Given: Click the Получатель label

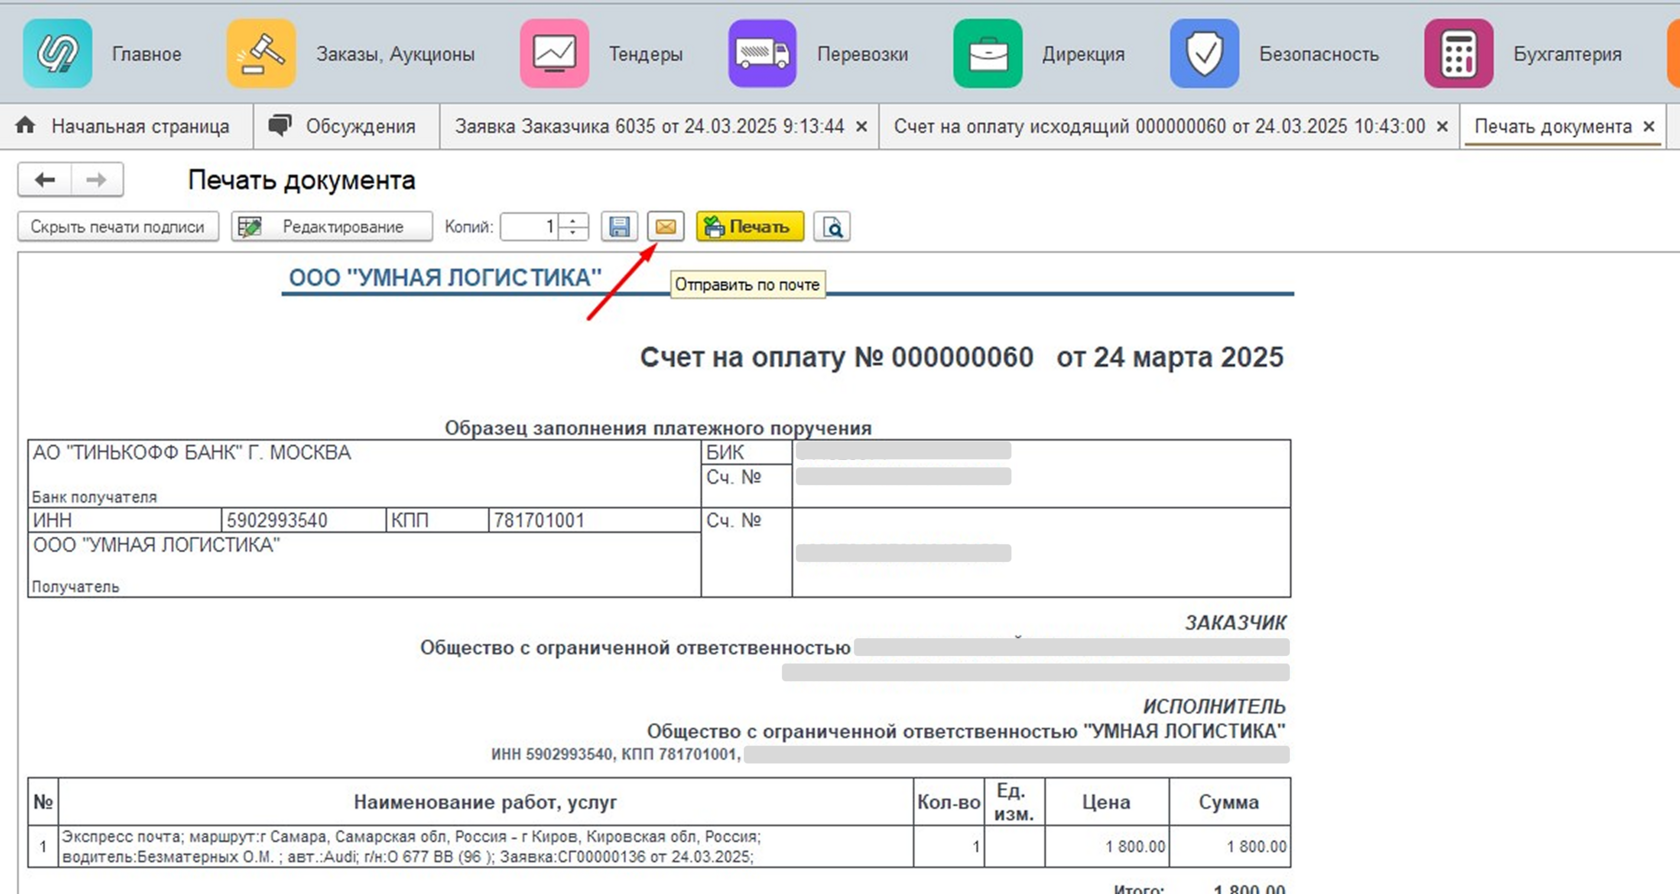Looking at the screenshot, I should tap(75, 587).
